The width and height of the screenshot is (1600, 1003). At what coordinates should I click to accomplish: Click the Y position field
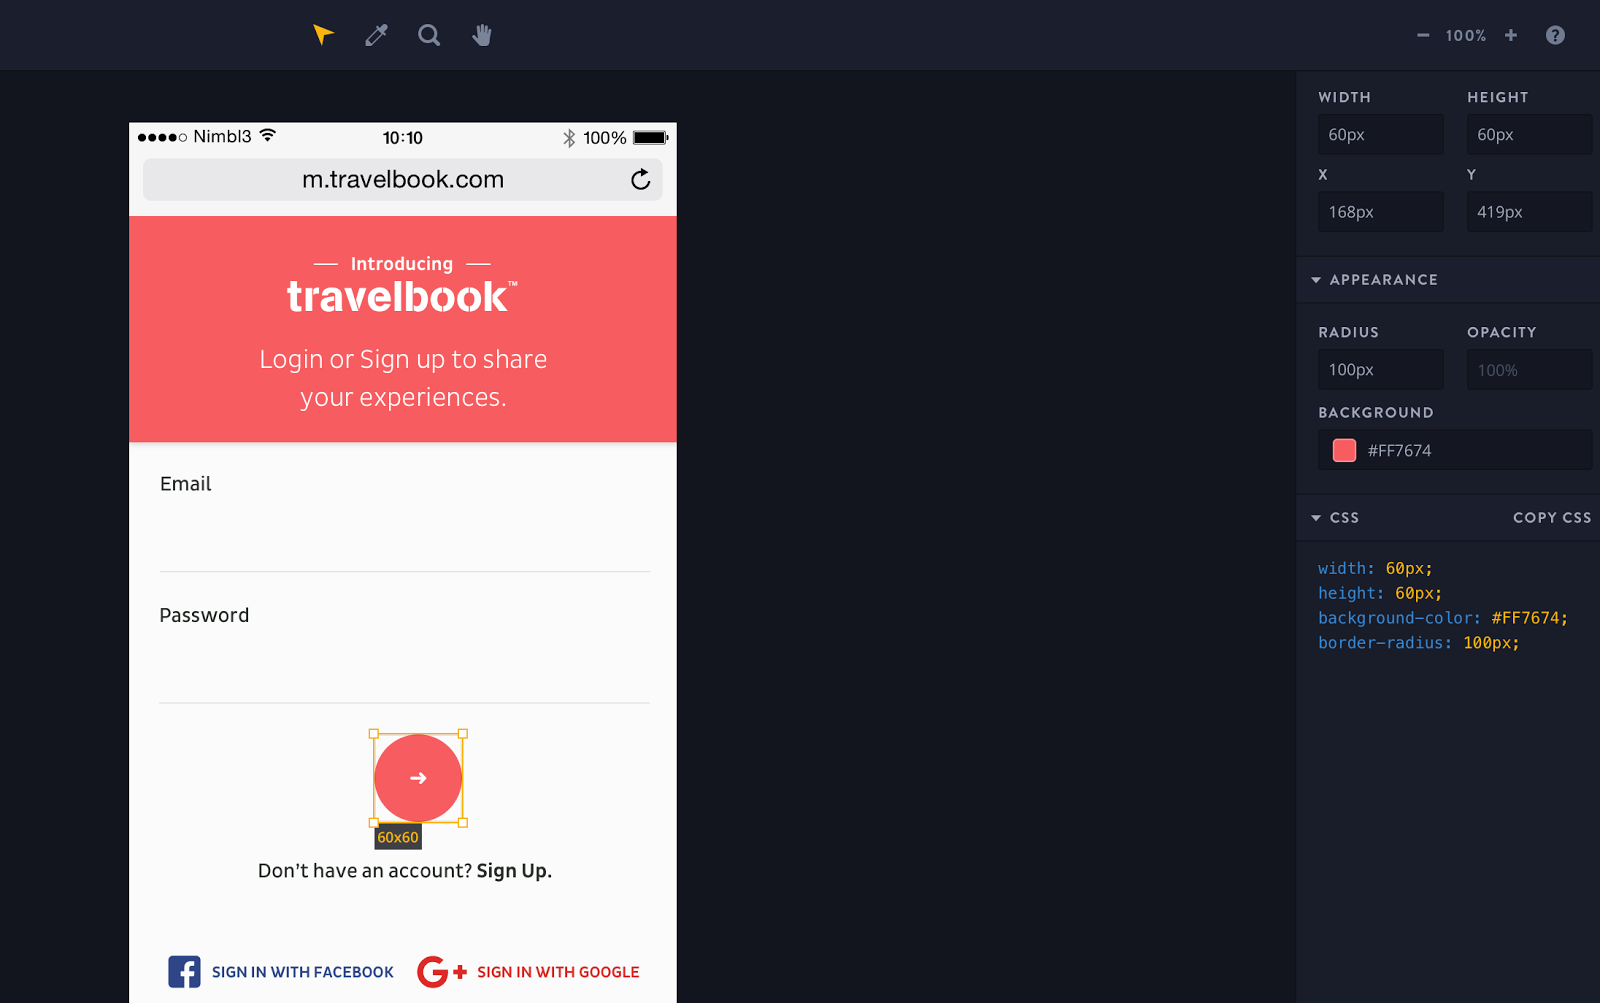(1529, 212)
